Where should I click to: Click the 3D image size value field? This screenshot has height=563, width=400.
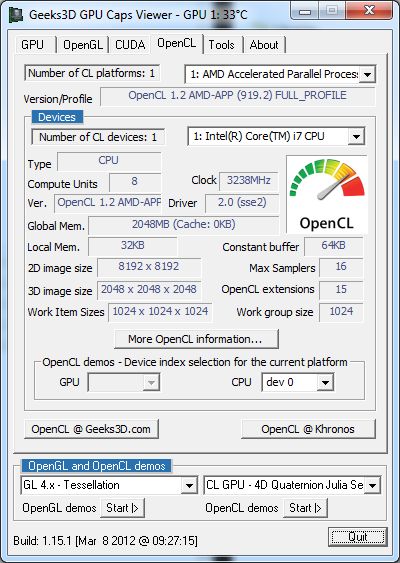click(149, 290)
